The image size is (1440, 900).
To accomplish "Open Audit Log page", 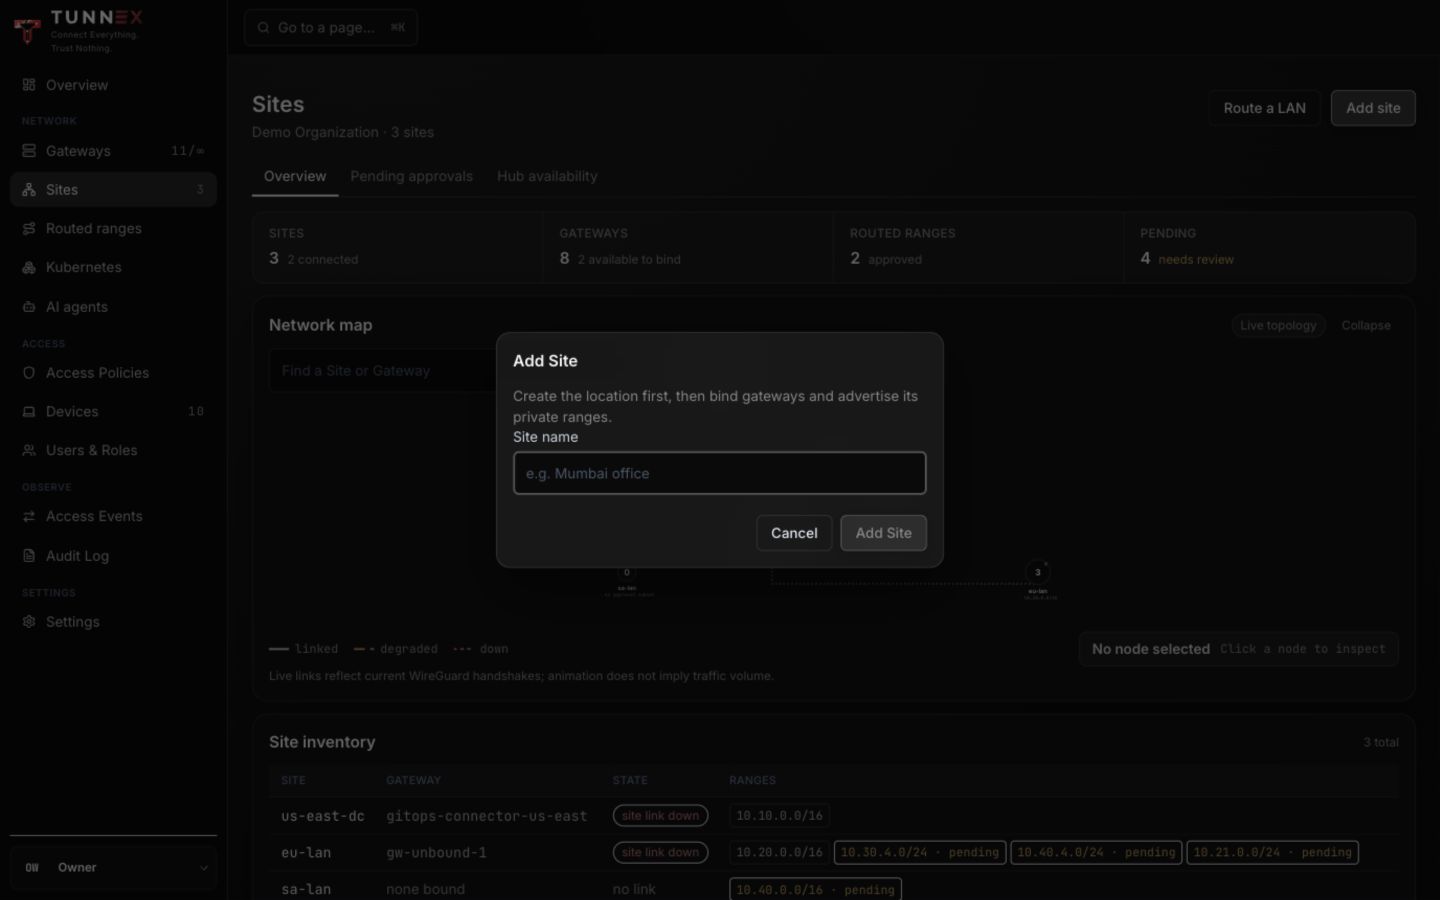I will [113, 556].
